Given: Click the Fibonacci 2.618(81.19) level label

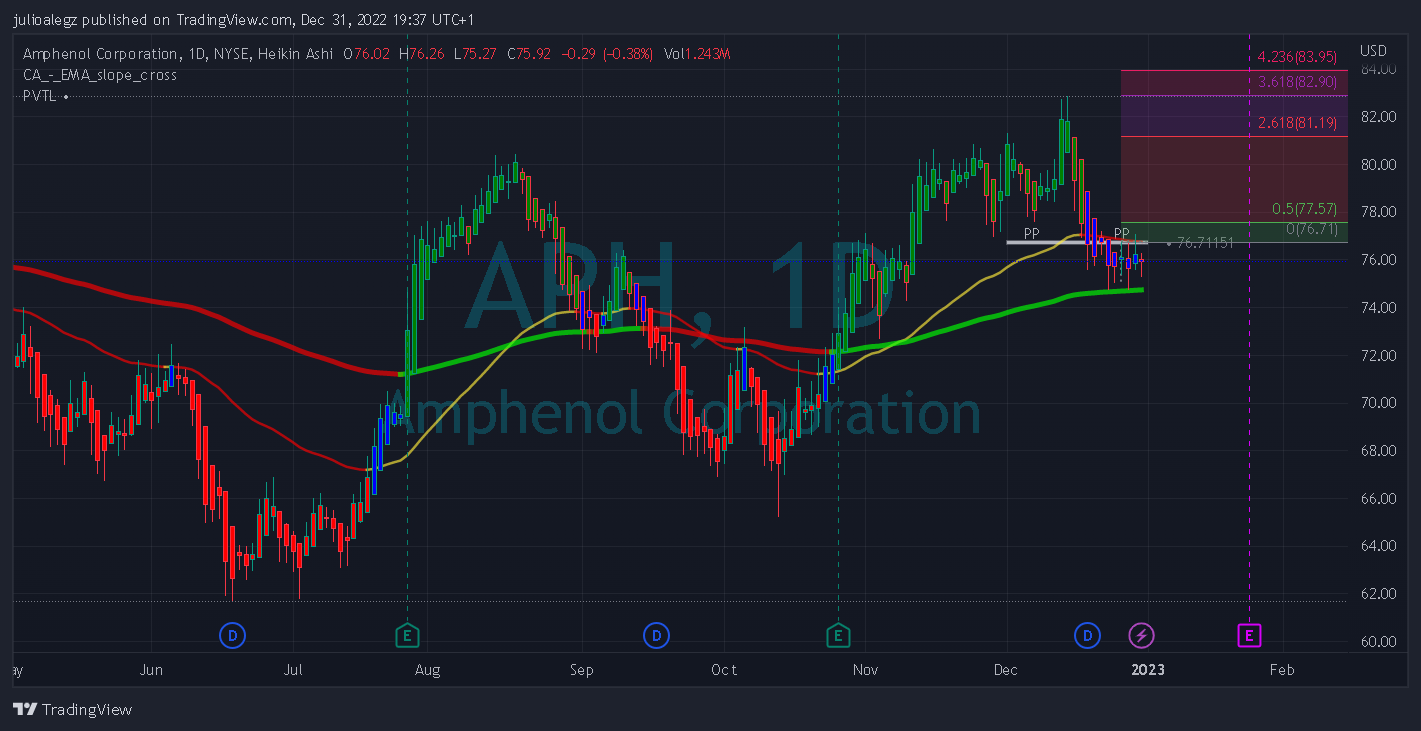Looking at the screenshot, I should (x=1297, y=123).
